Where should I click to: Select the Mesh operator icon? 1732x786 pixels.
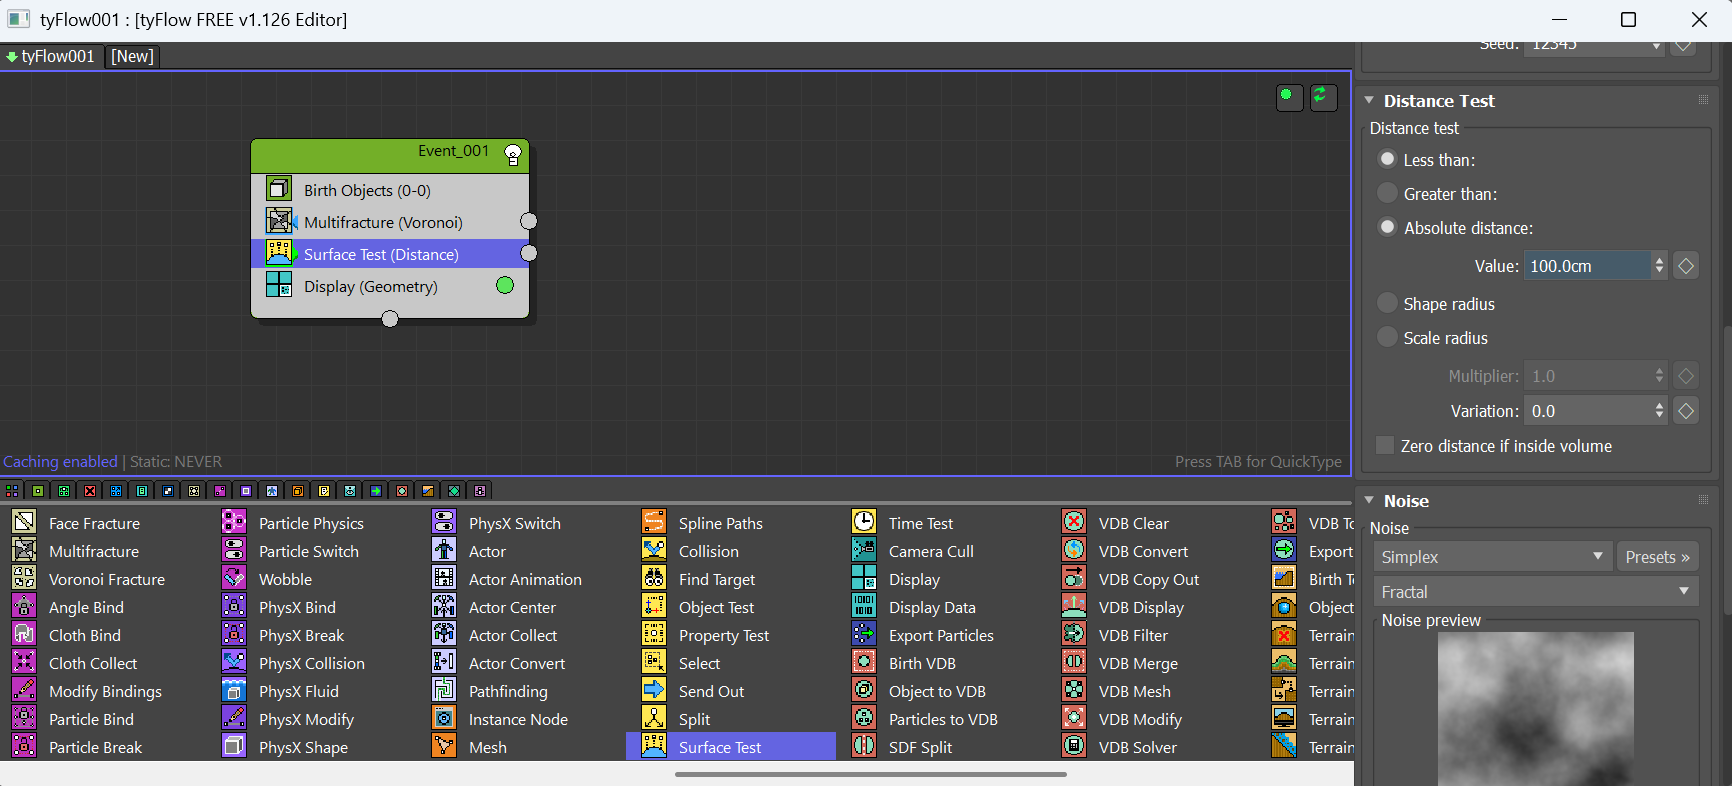[x=444, y=746]
